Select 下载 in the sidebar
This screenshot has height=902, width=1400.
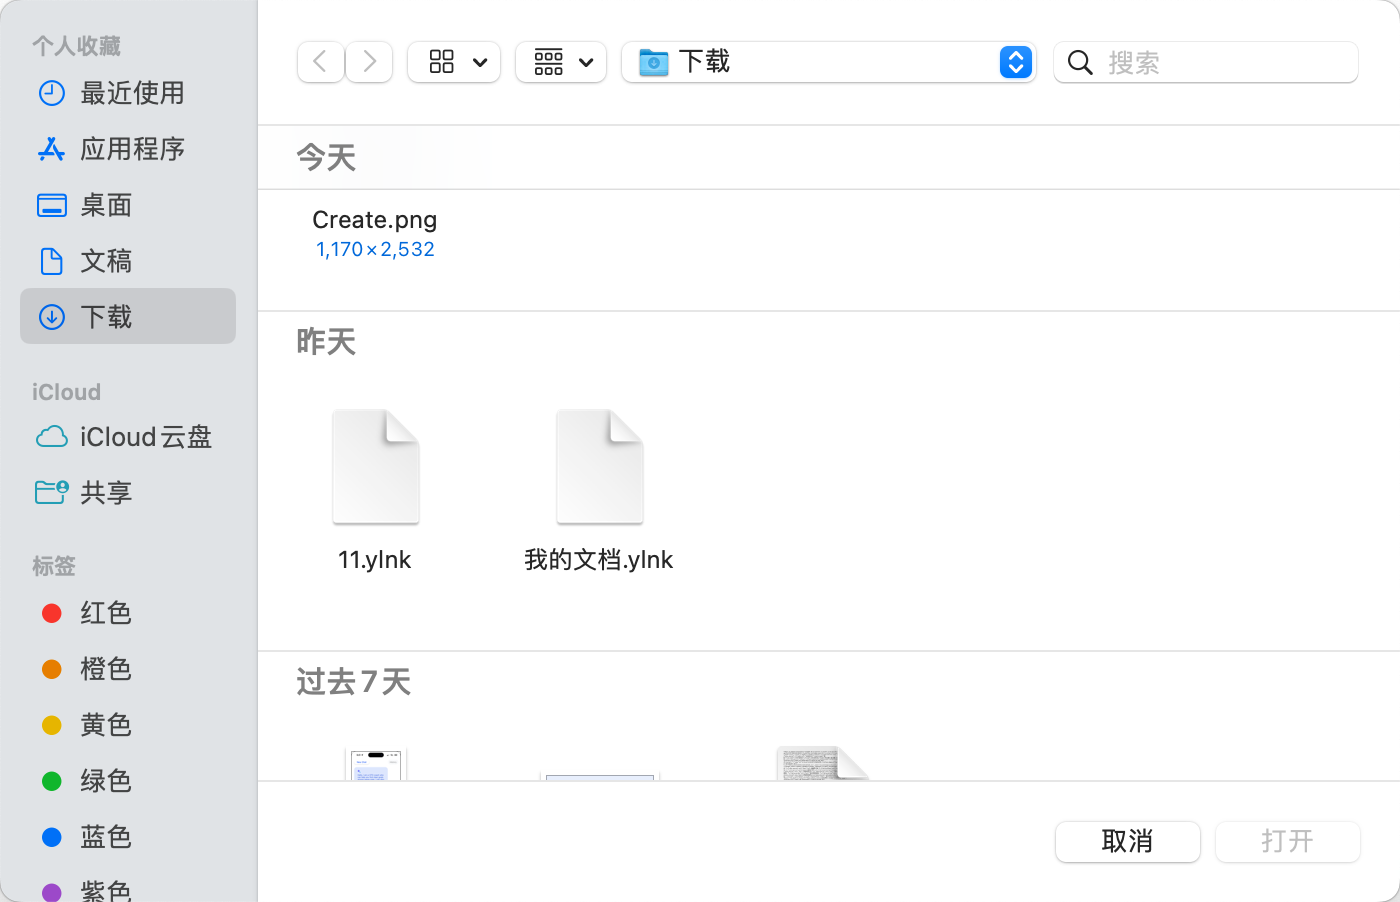[x=128, y=317]
